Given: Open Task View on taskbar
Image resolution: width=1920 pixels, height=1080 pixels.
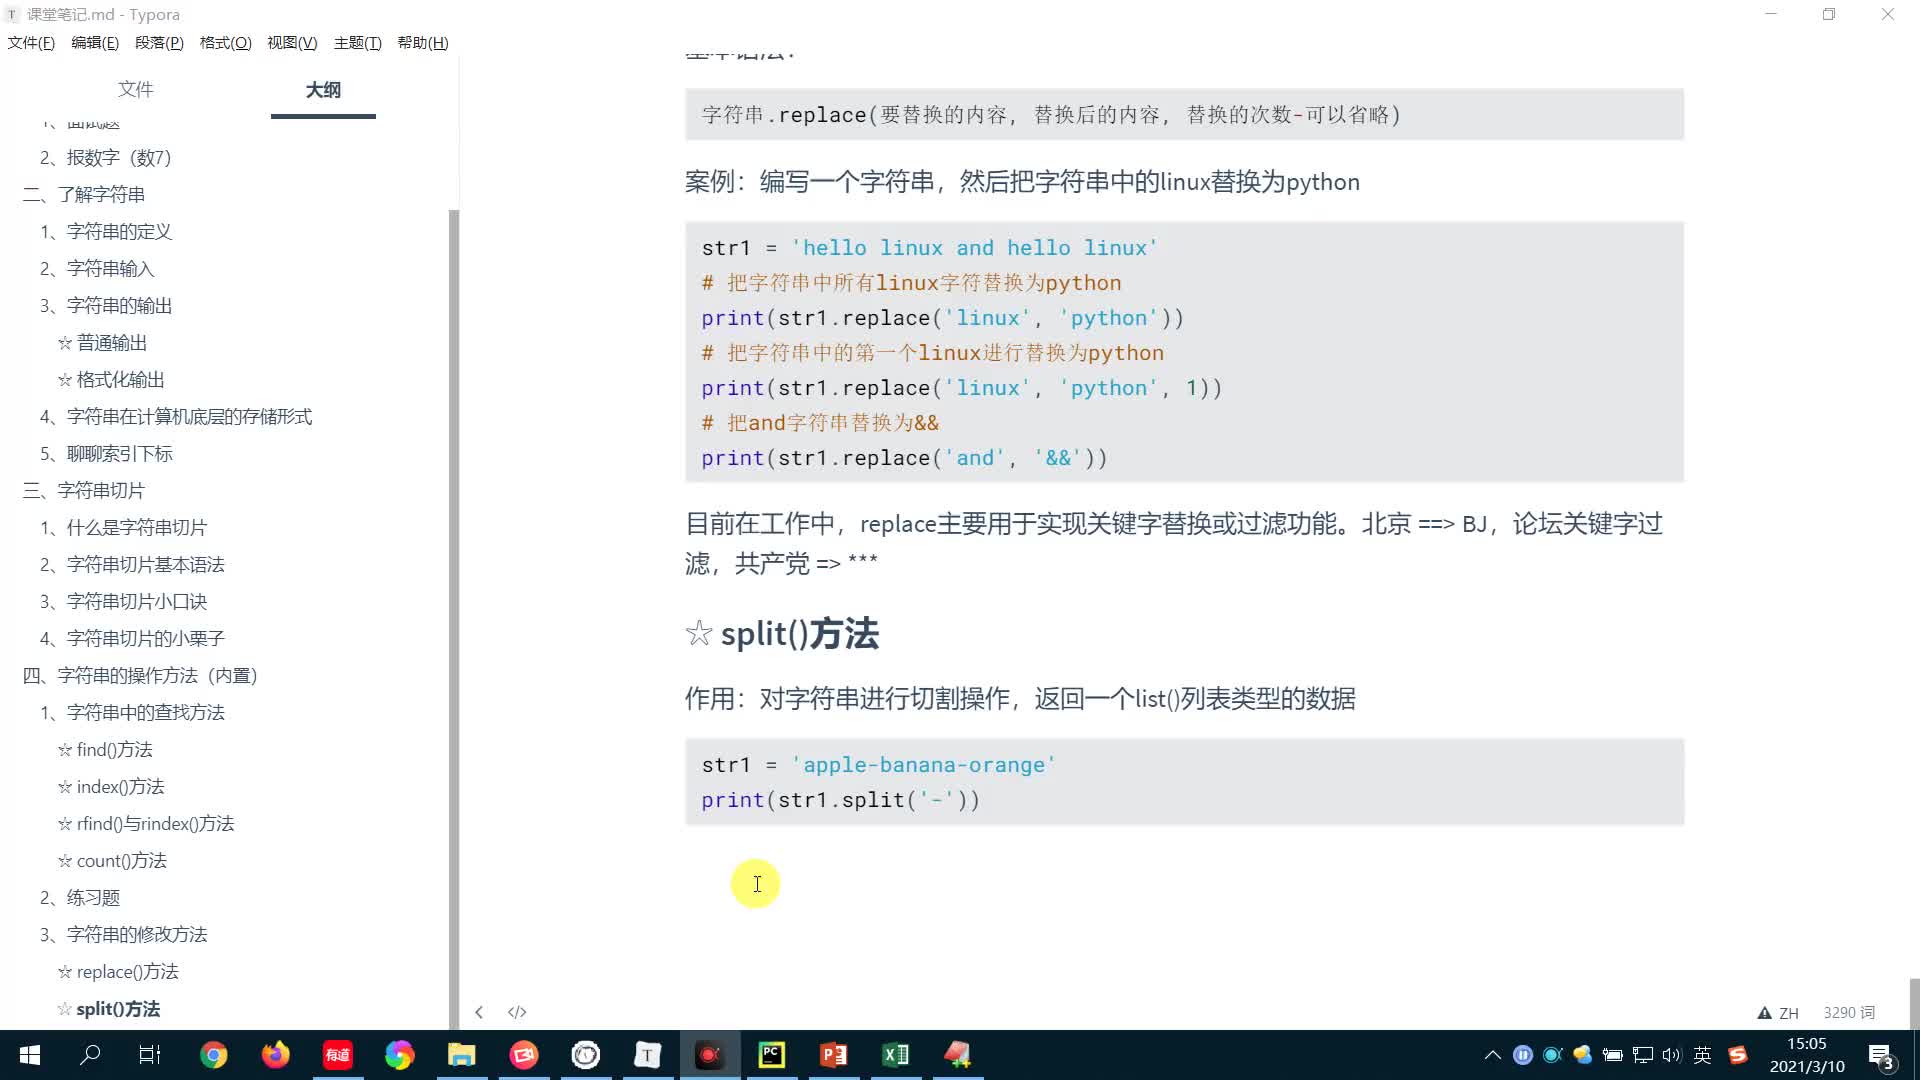Looking at the screenshot, I should [x=150, y=1055].
